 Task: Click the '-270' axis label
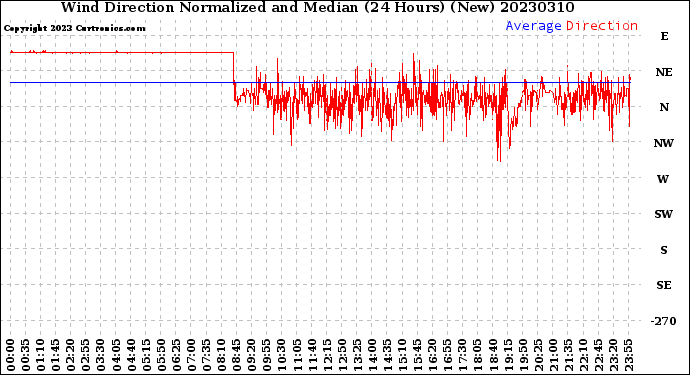(663, 321)
